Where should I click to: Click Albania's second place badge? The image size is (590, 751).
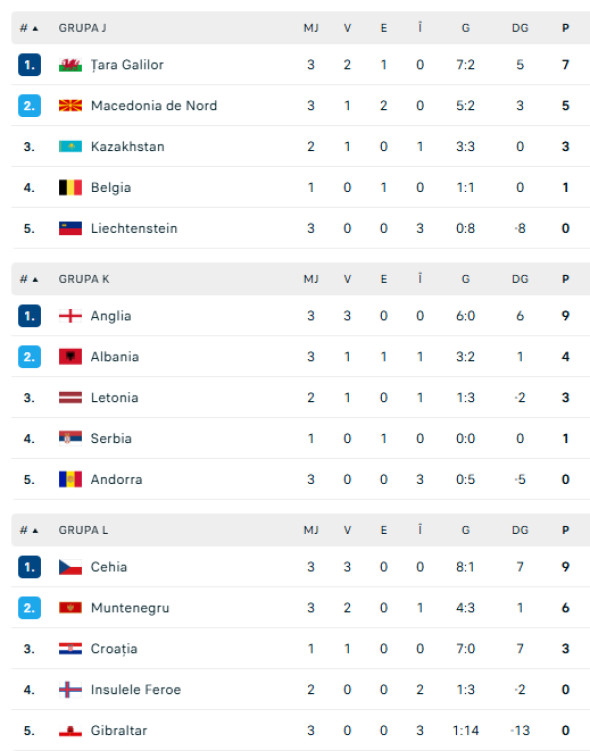click(29, 357)
